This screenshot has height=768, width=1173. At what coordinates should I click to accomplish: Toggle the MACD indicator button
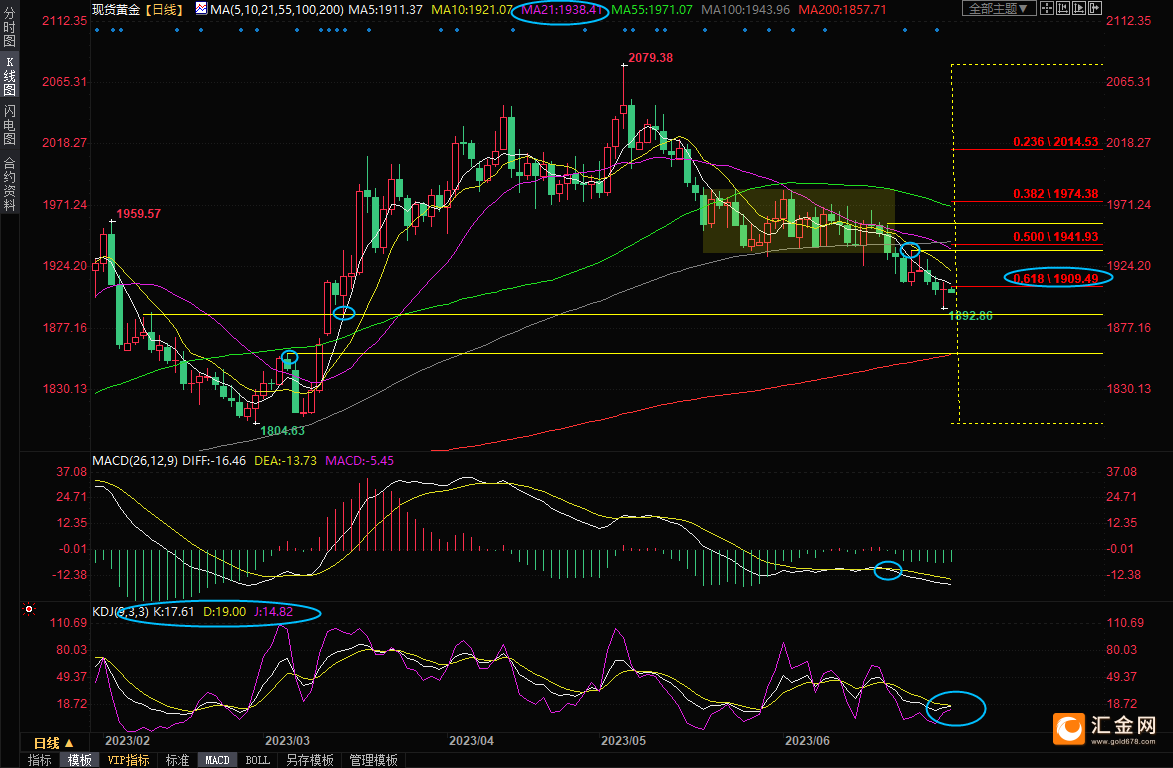[x=217, y=760]
